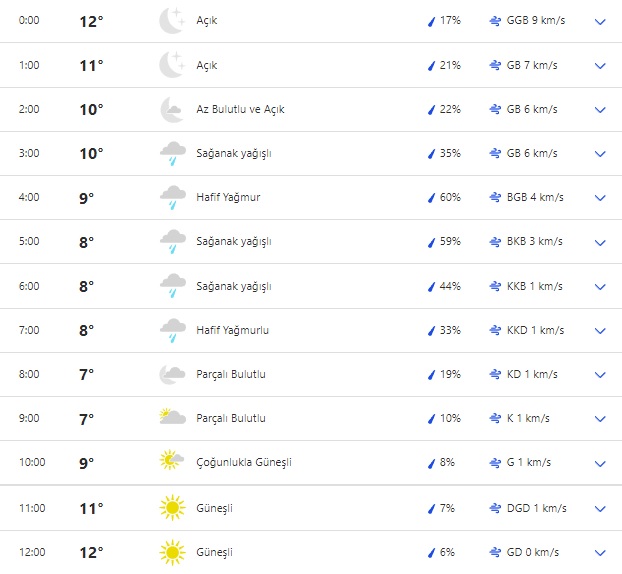
Task: Click the sunny icon at 12:00
Action: (x=172, y=552)
